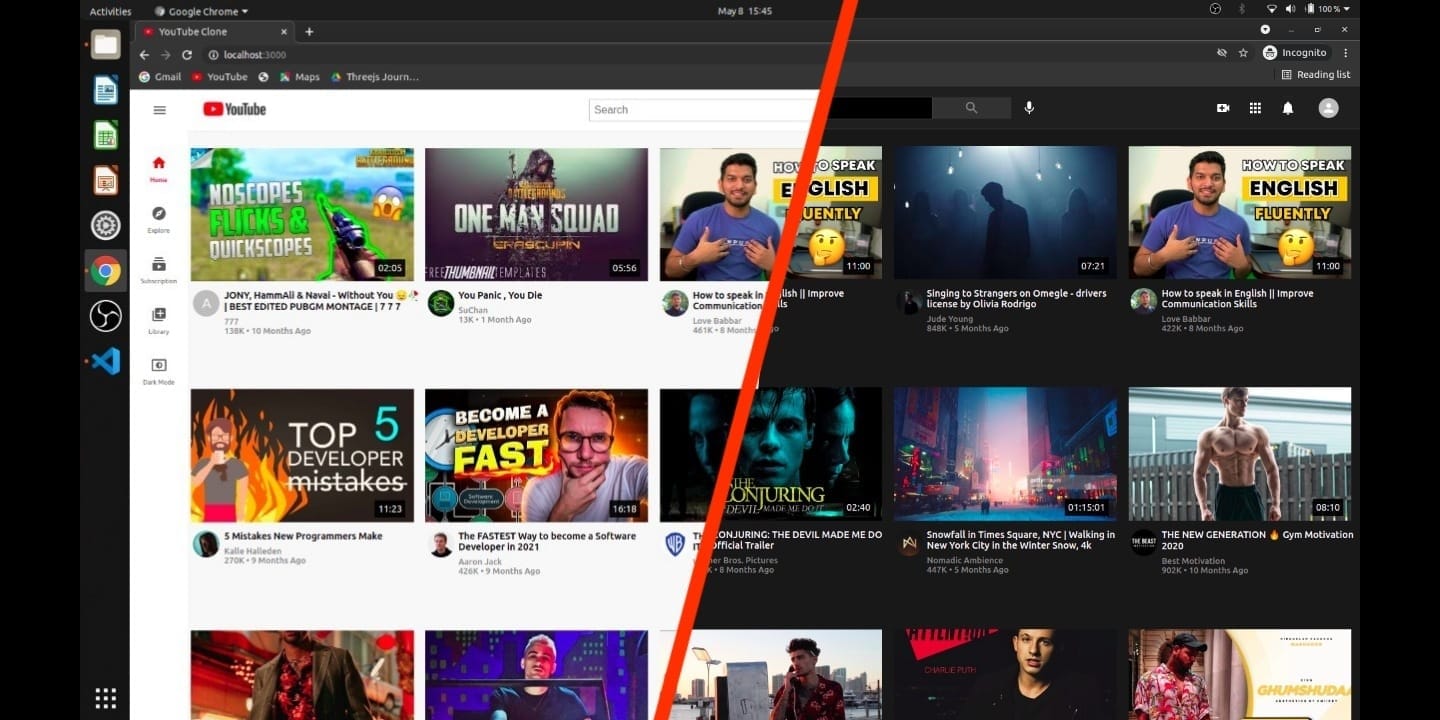Open Subscription in the sidebar
The image size is (1440, 720).
[158, 270]
